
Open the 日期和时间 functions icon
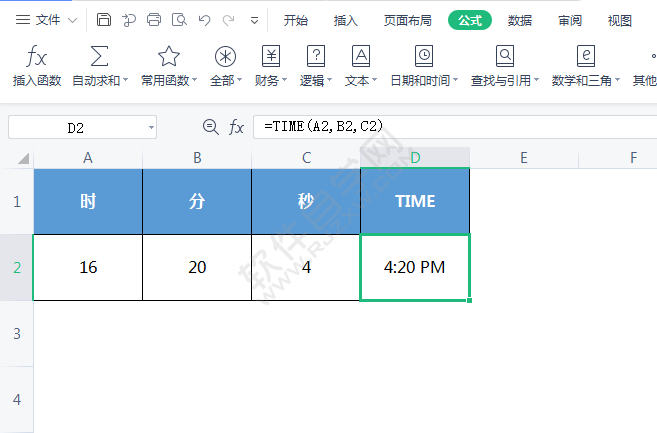424,56
